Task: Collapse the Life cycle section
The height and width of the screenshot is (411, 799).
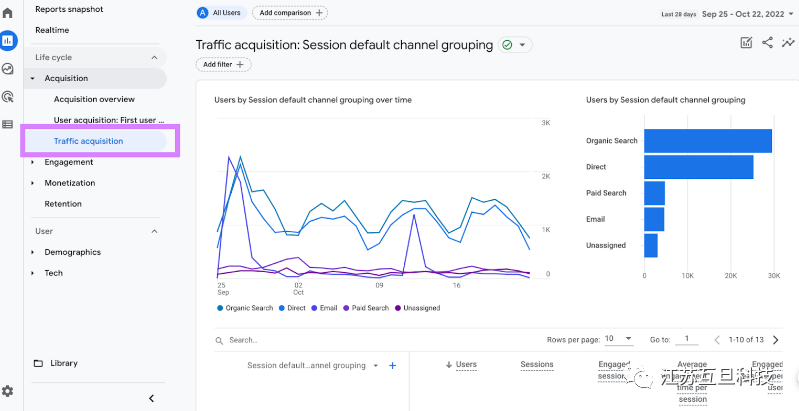Action: click(154, 58)
